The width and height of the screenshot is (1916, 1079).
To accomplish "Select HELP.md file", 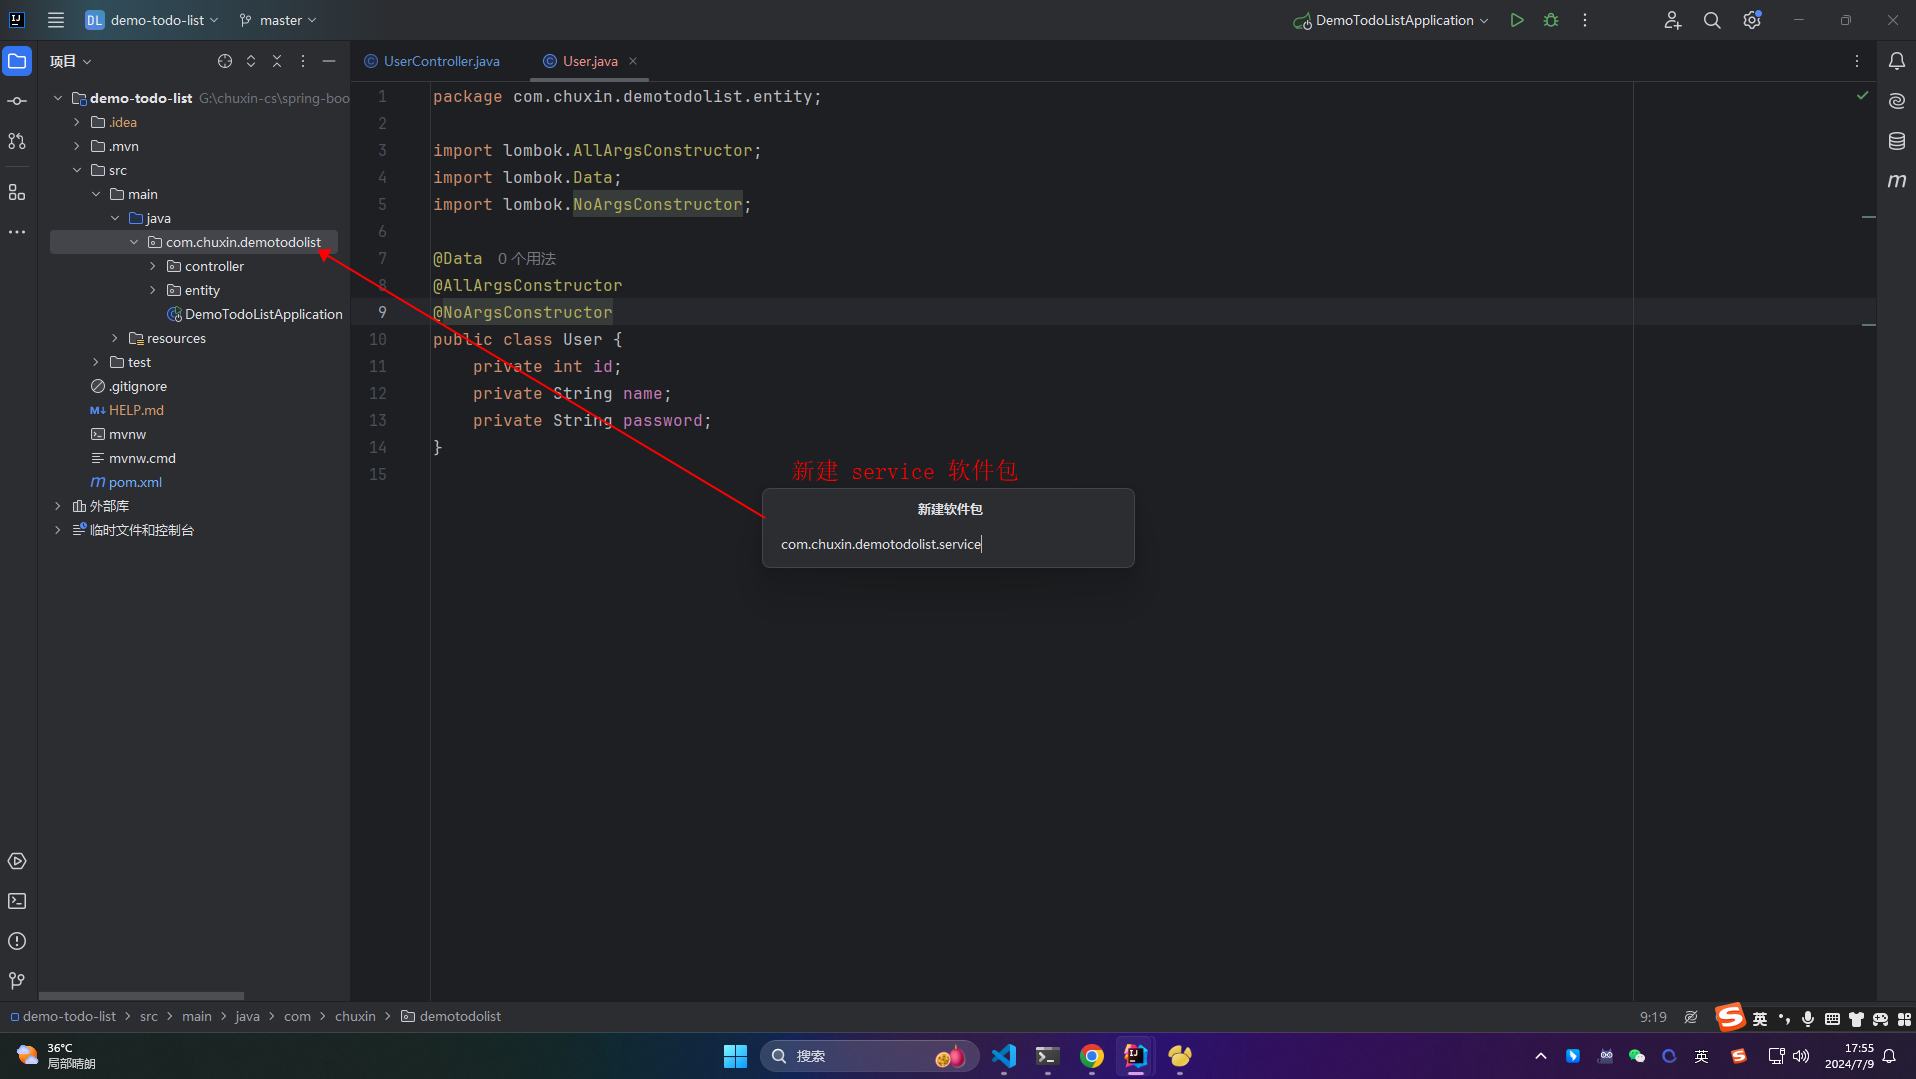I will pos(127,410).
